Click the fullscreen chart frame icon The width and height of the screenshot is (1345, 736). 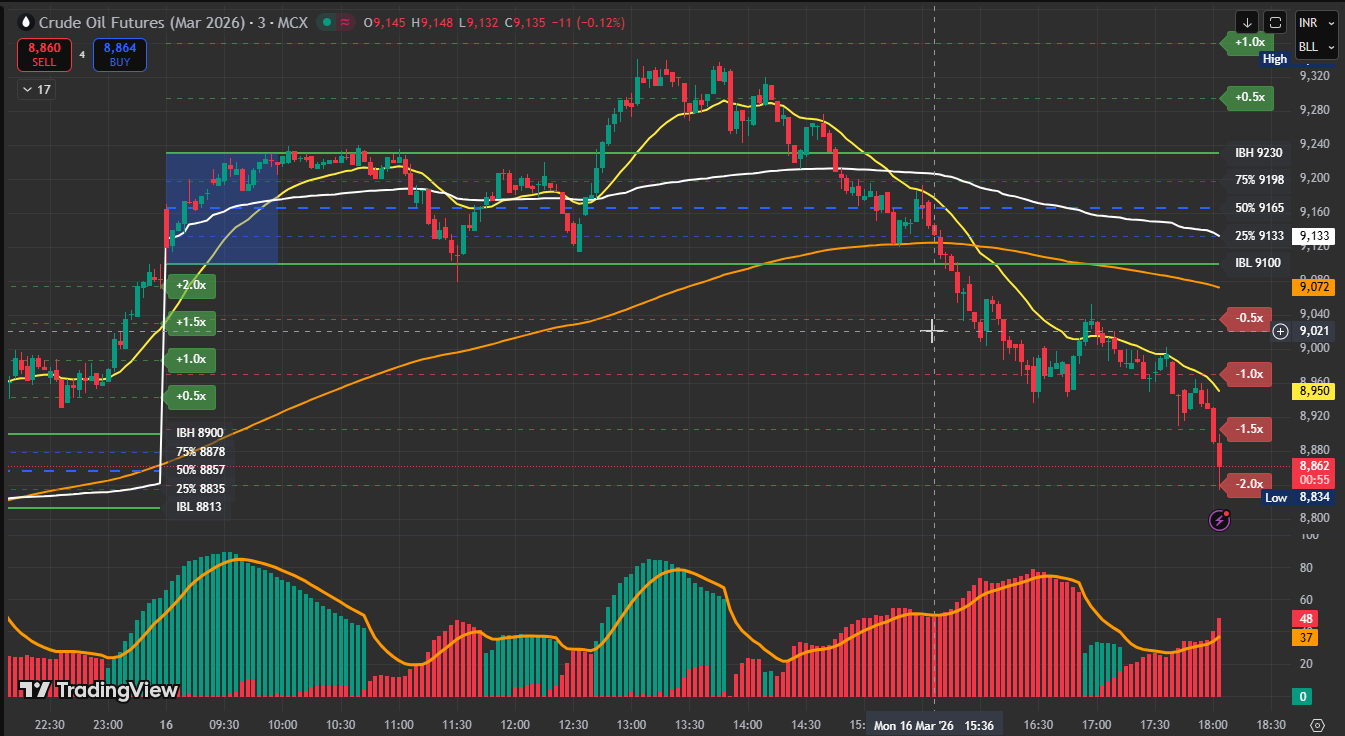coord(1274,22)
